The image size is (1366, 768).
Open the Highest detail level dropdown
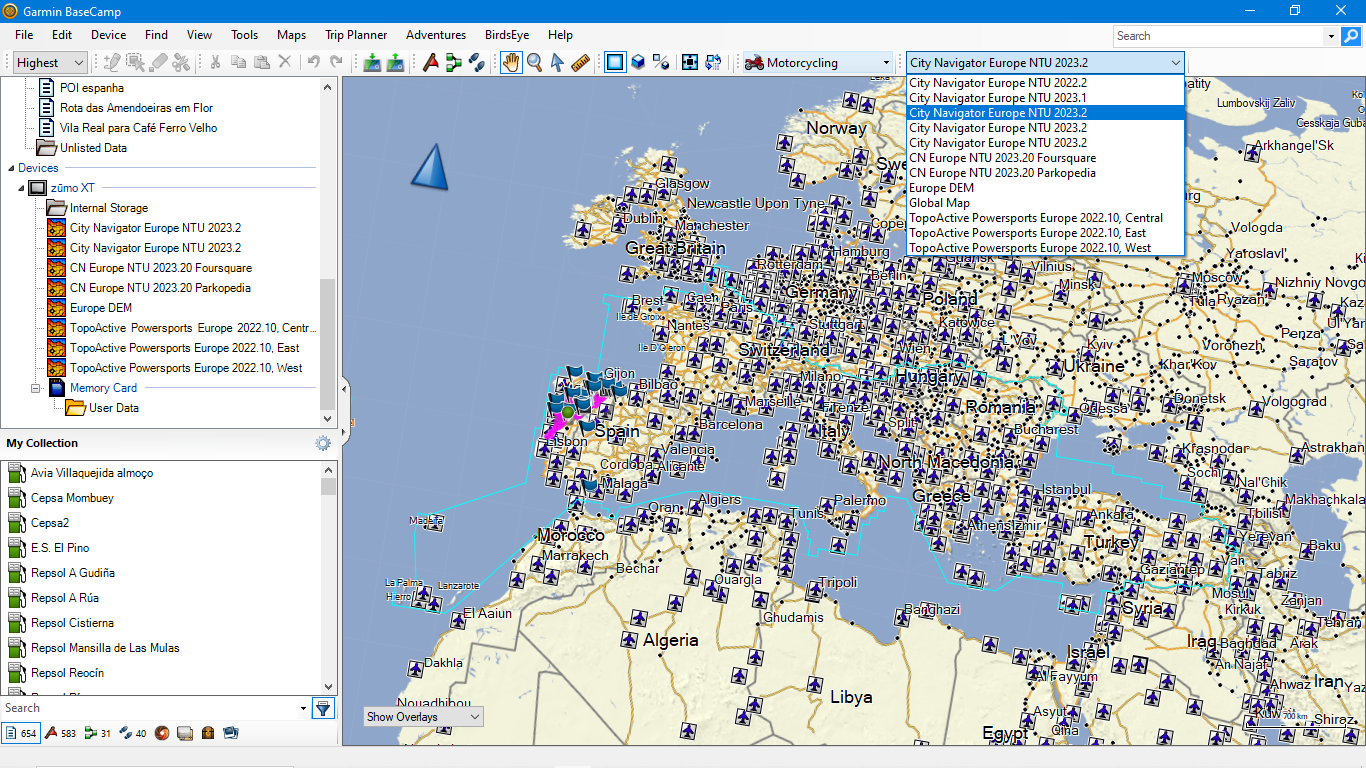coord(51,63)
